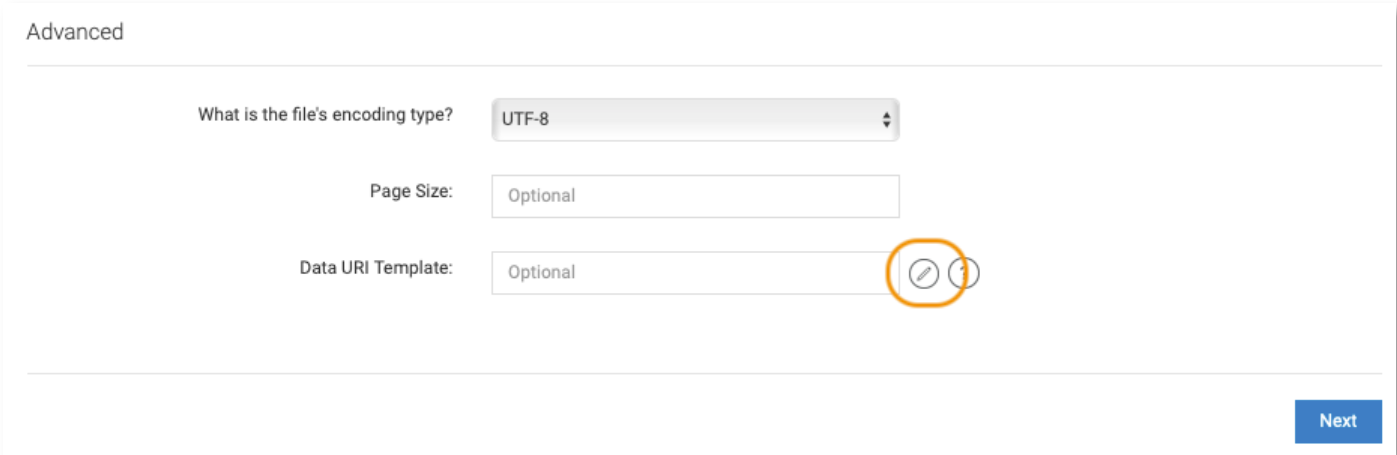1397x455 pixels.
Task: Click the "Data URI Template:" label
Action: (376, 268)
